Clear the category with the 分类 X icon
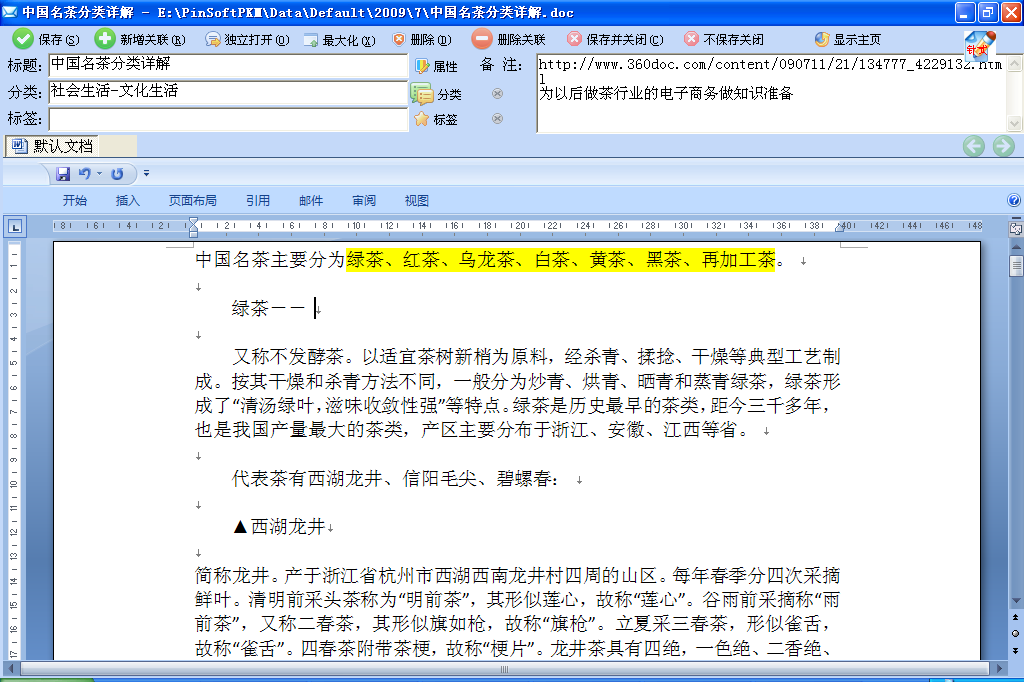 pyautogui.click(x=497, y=94)
